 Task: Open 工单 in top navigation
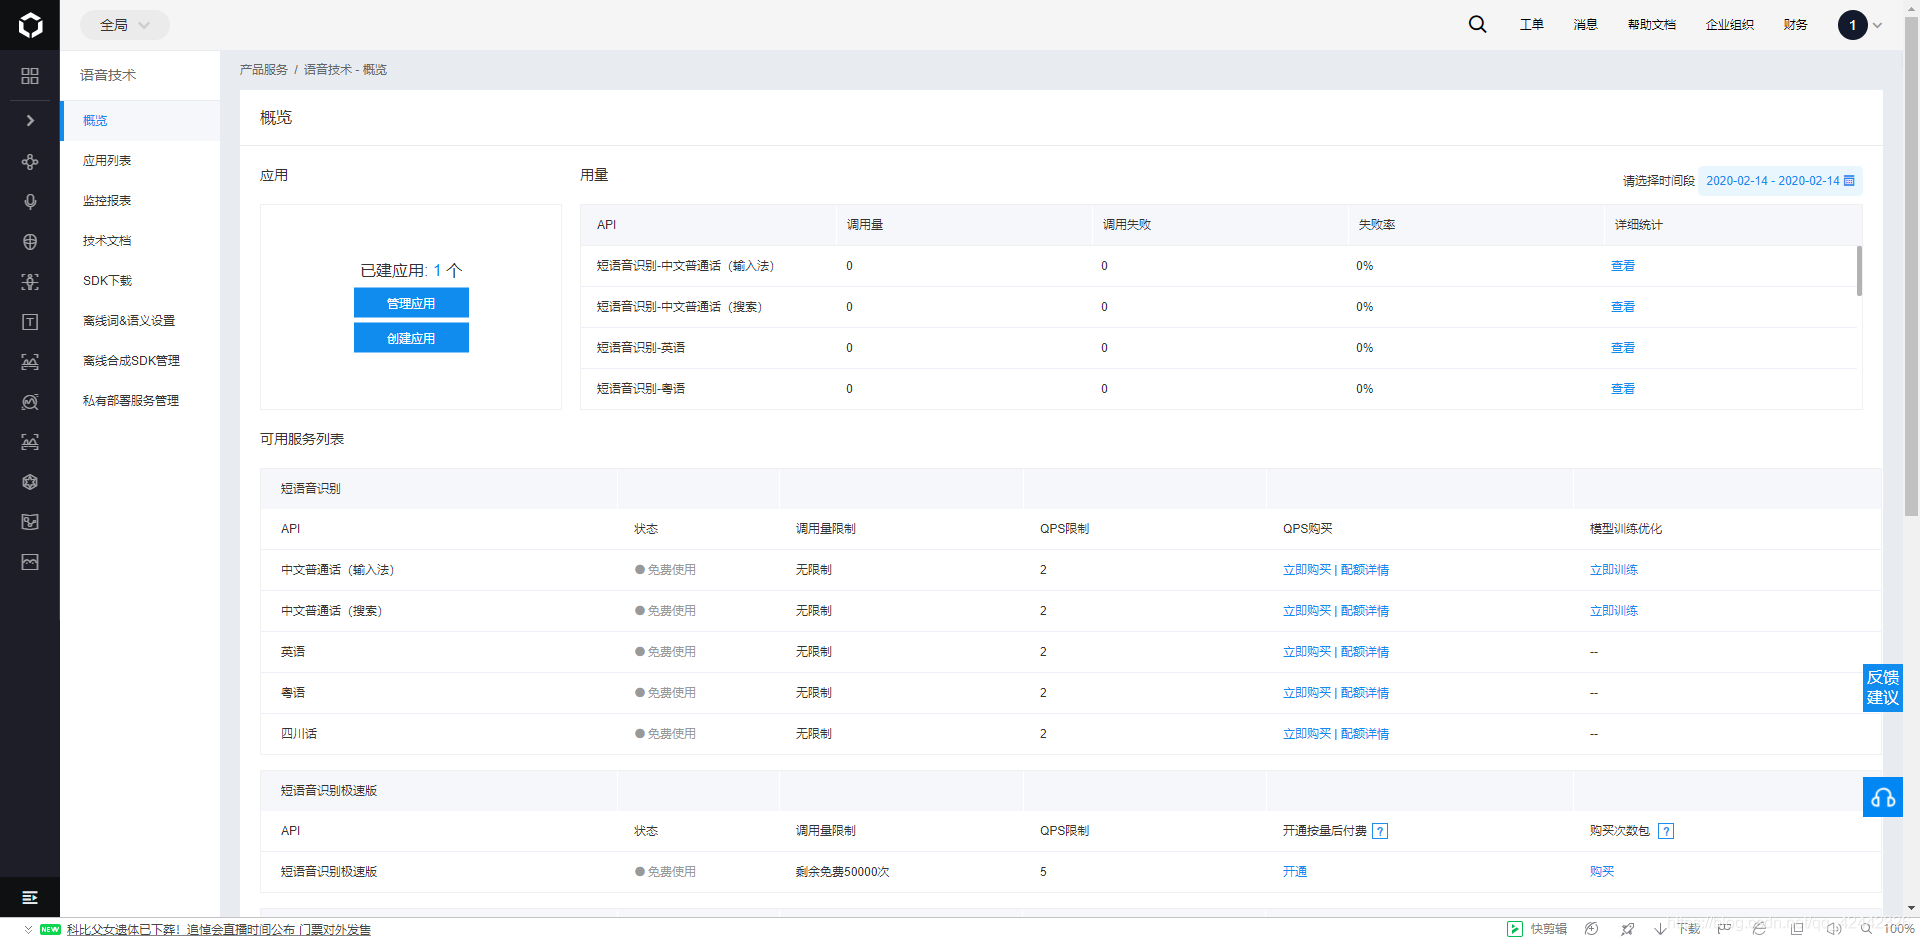pos(1531,25)
